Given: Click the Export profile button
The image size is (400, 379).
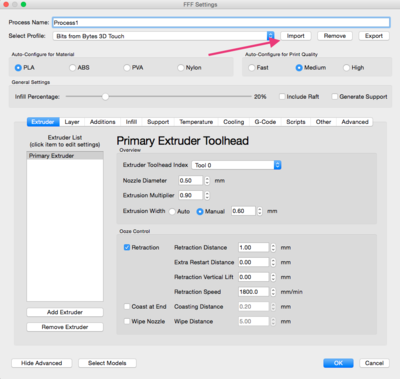Looking at the screenshot, I should pos(374,36).
